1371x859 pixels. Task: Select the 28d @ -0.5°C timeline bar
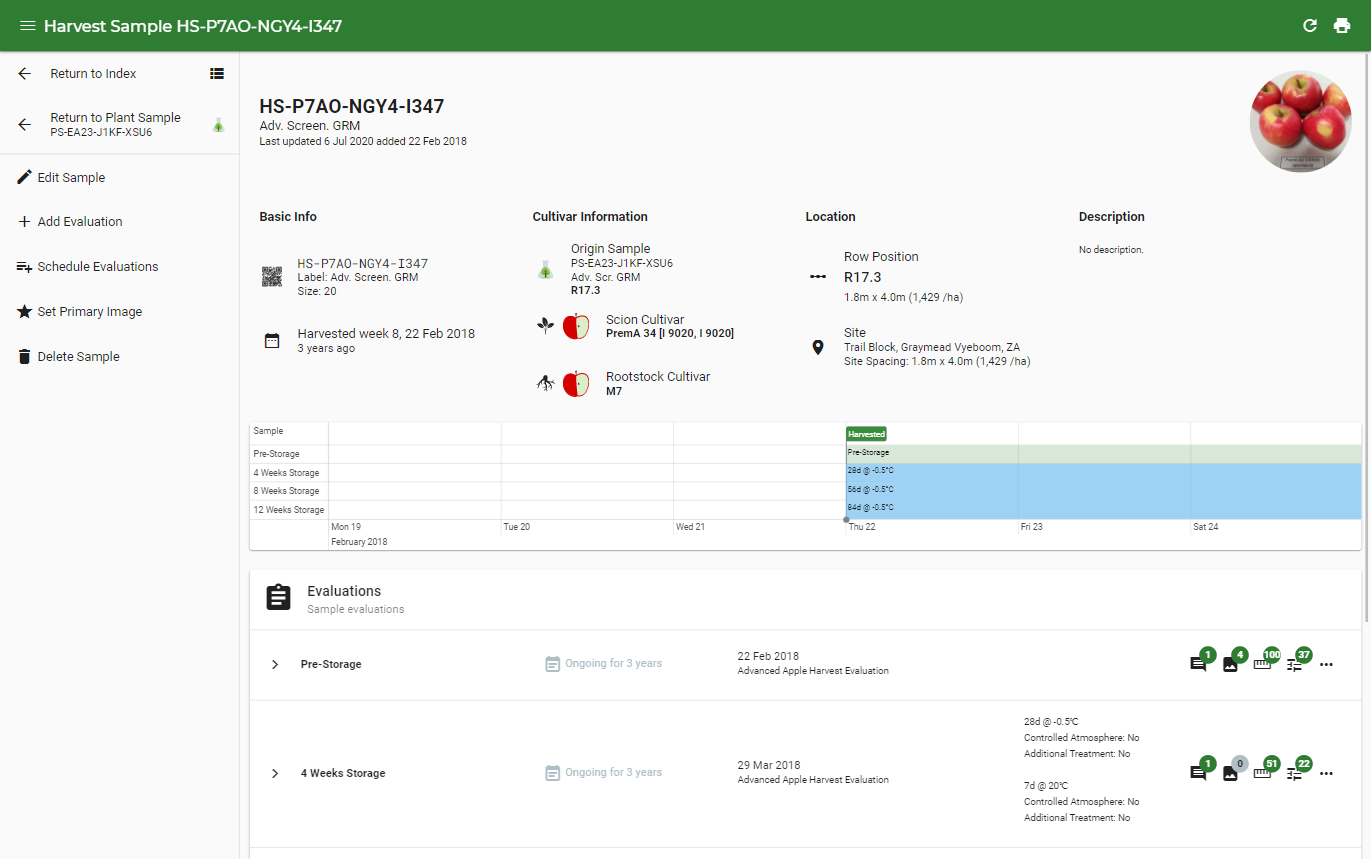click(x=1104, y=471)
